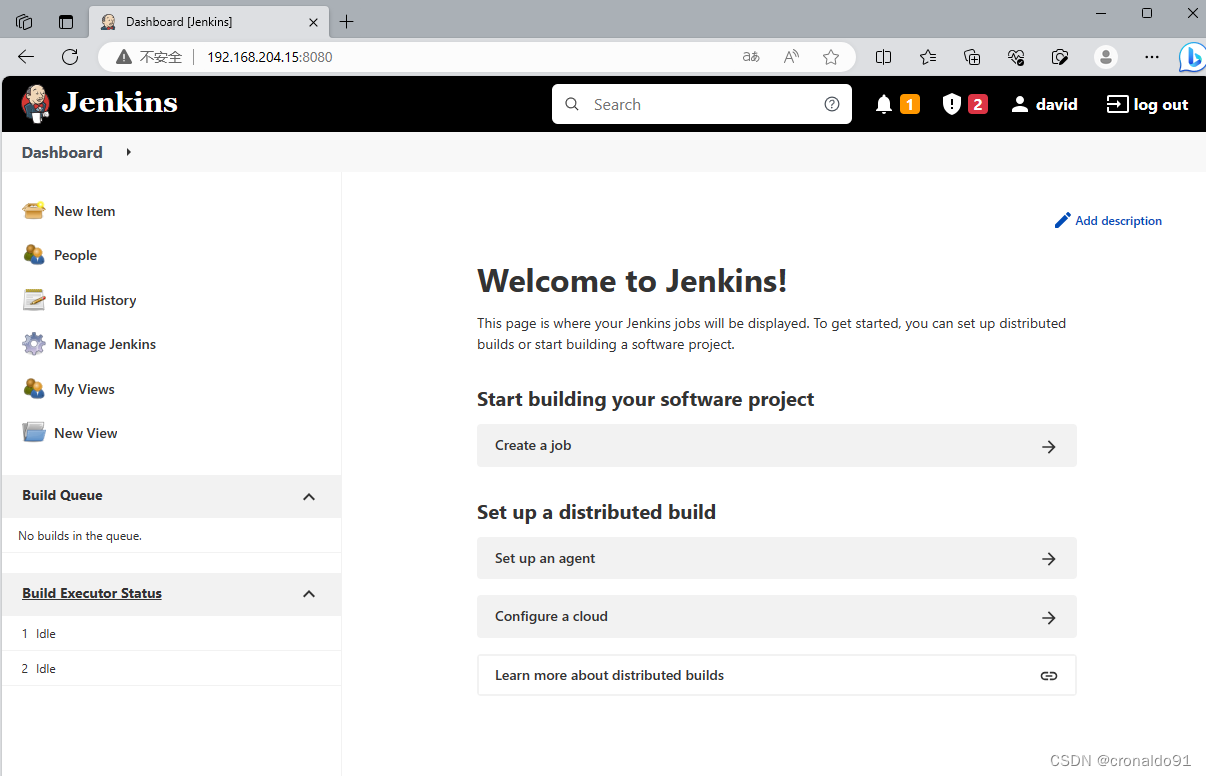
Task: Click Configure a cloud button
Action: point(777,617)
